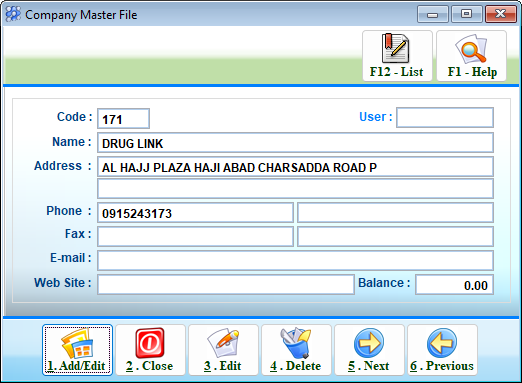Image resolution: width=522 pixels, height=383 pixels.
Task: Click the Address label
Action: 63,166
